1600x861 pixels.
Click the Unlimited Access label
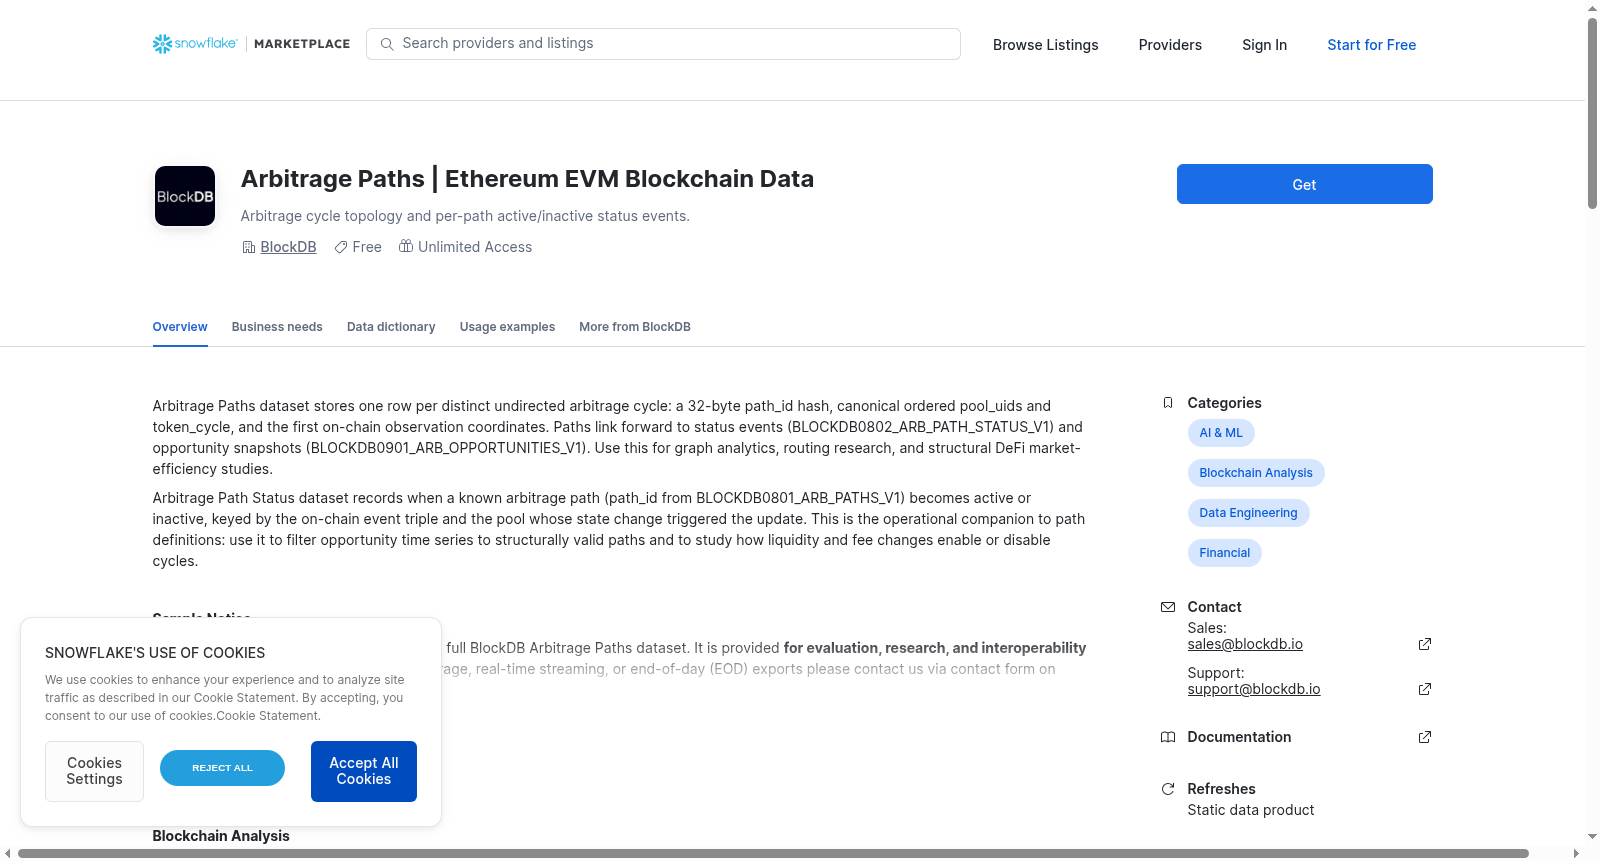point(475,247)
